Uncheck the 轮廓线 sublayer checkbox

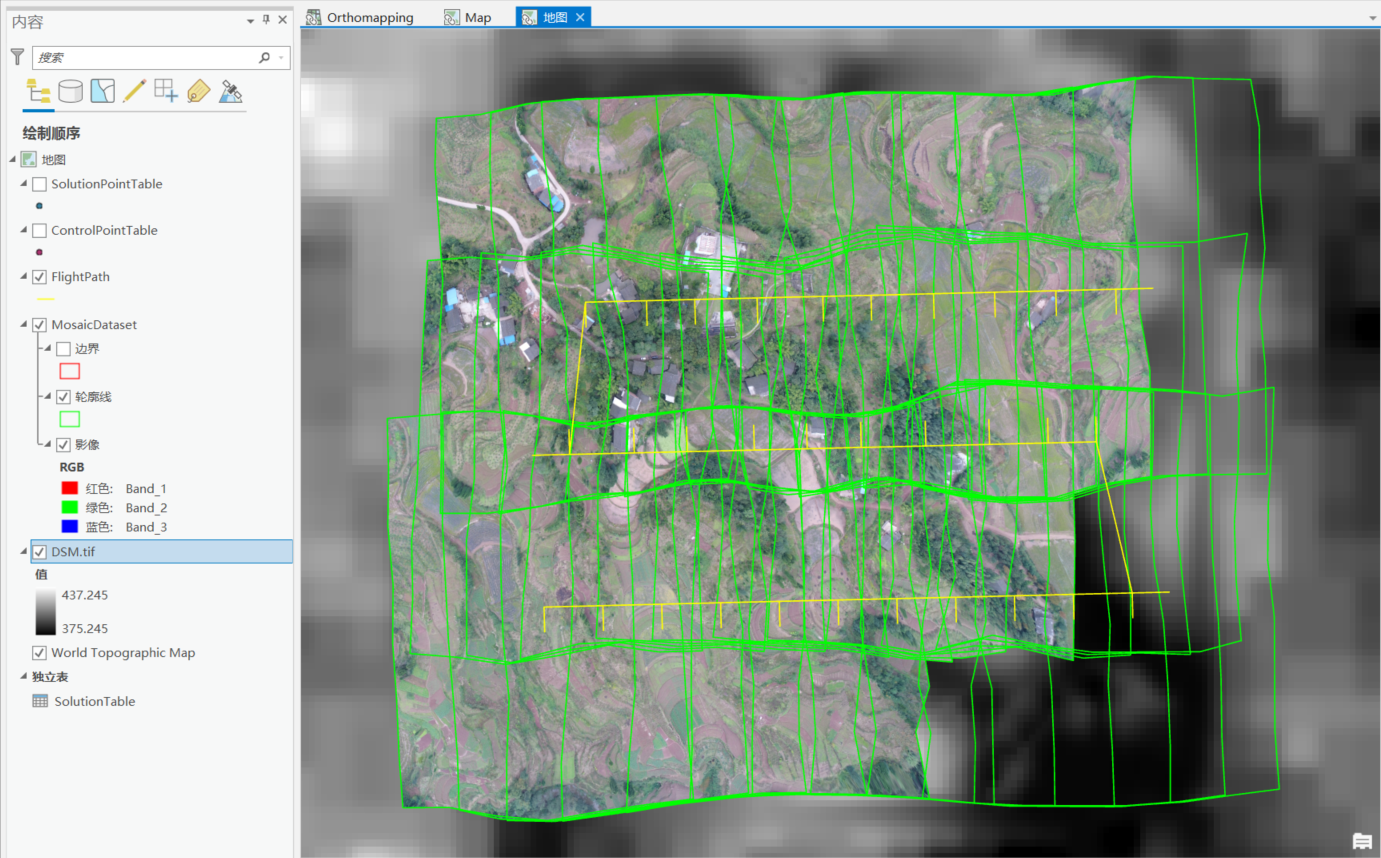tap(63, 397)
